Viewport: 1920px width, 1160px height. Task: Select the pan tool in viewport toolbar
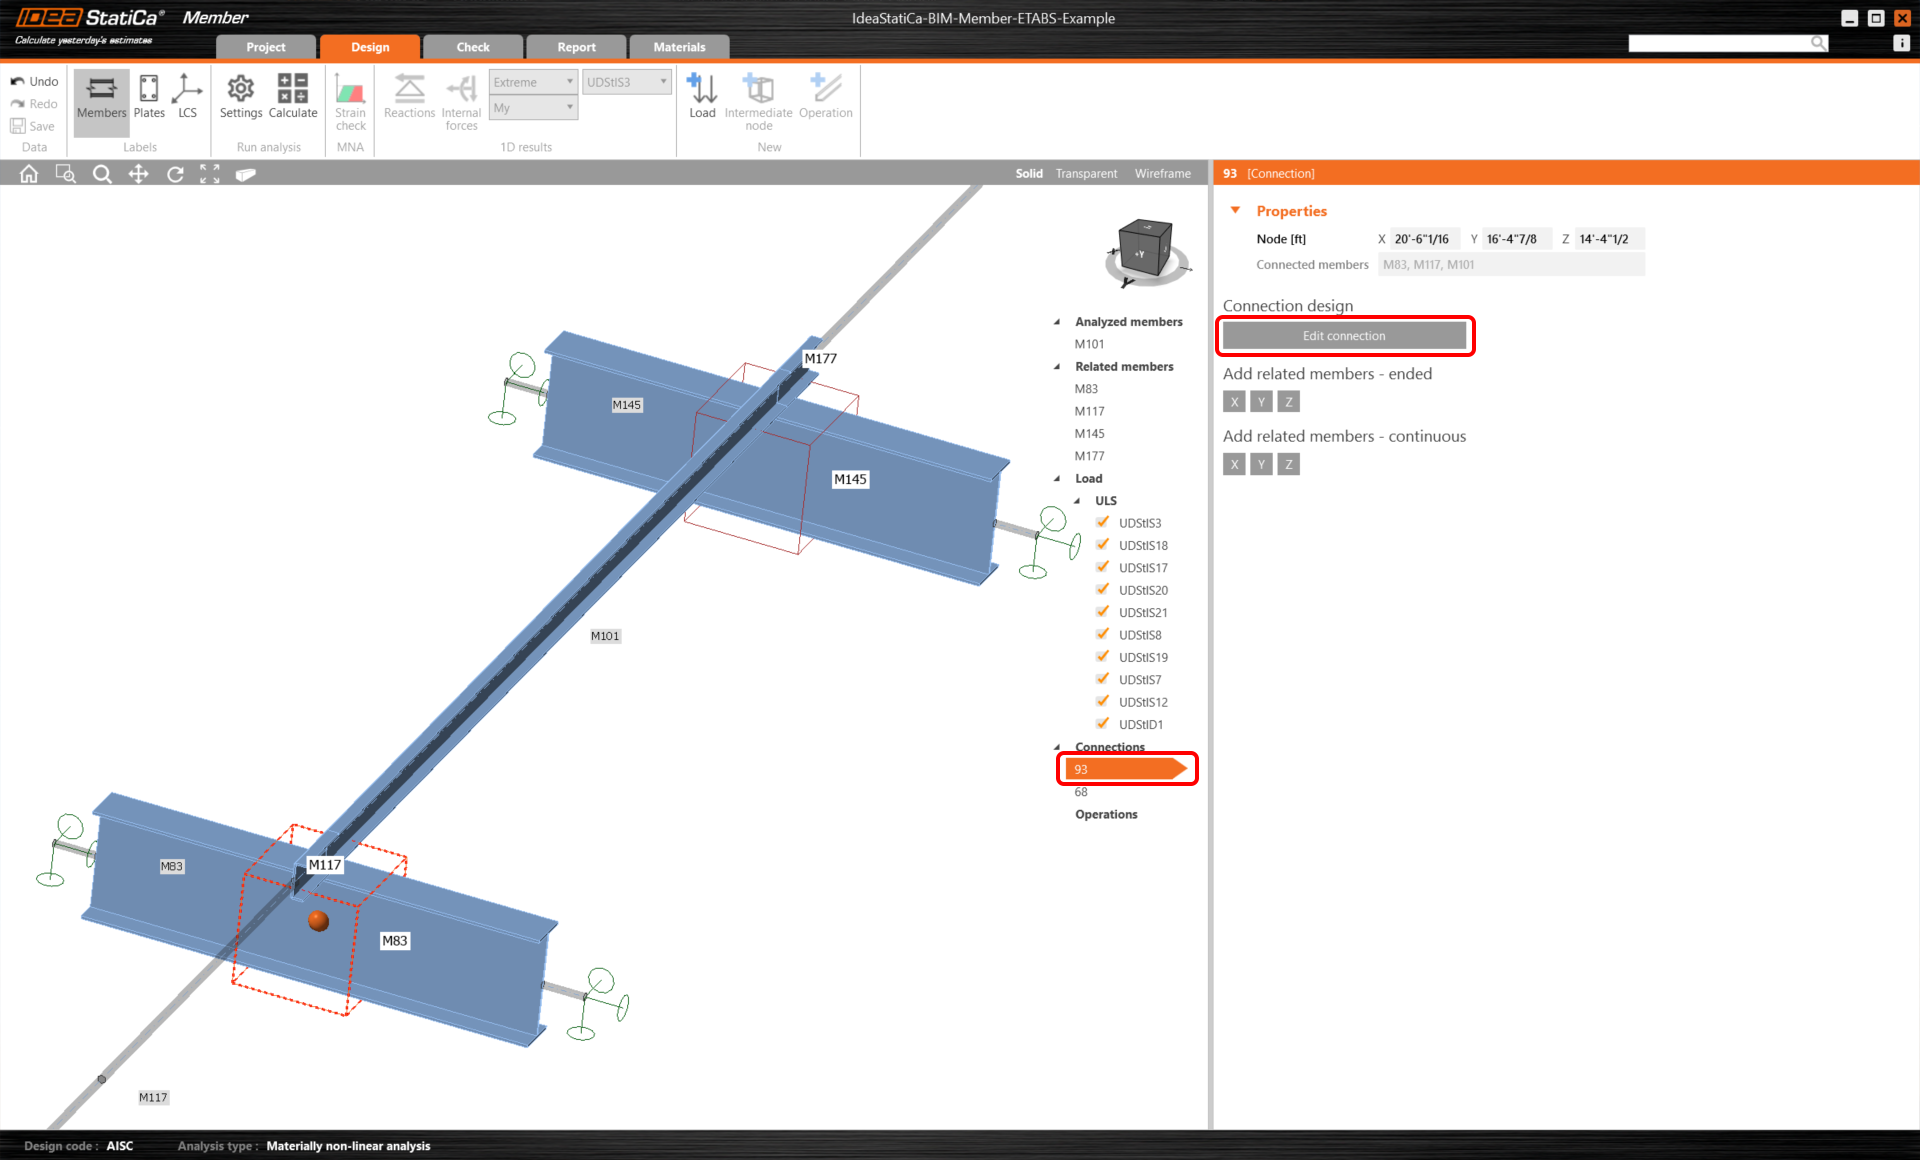pos(138,174)
